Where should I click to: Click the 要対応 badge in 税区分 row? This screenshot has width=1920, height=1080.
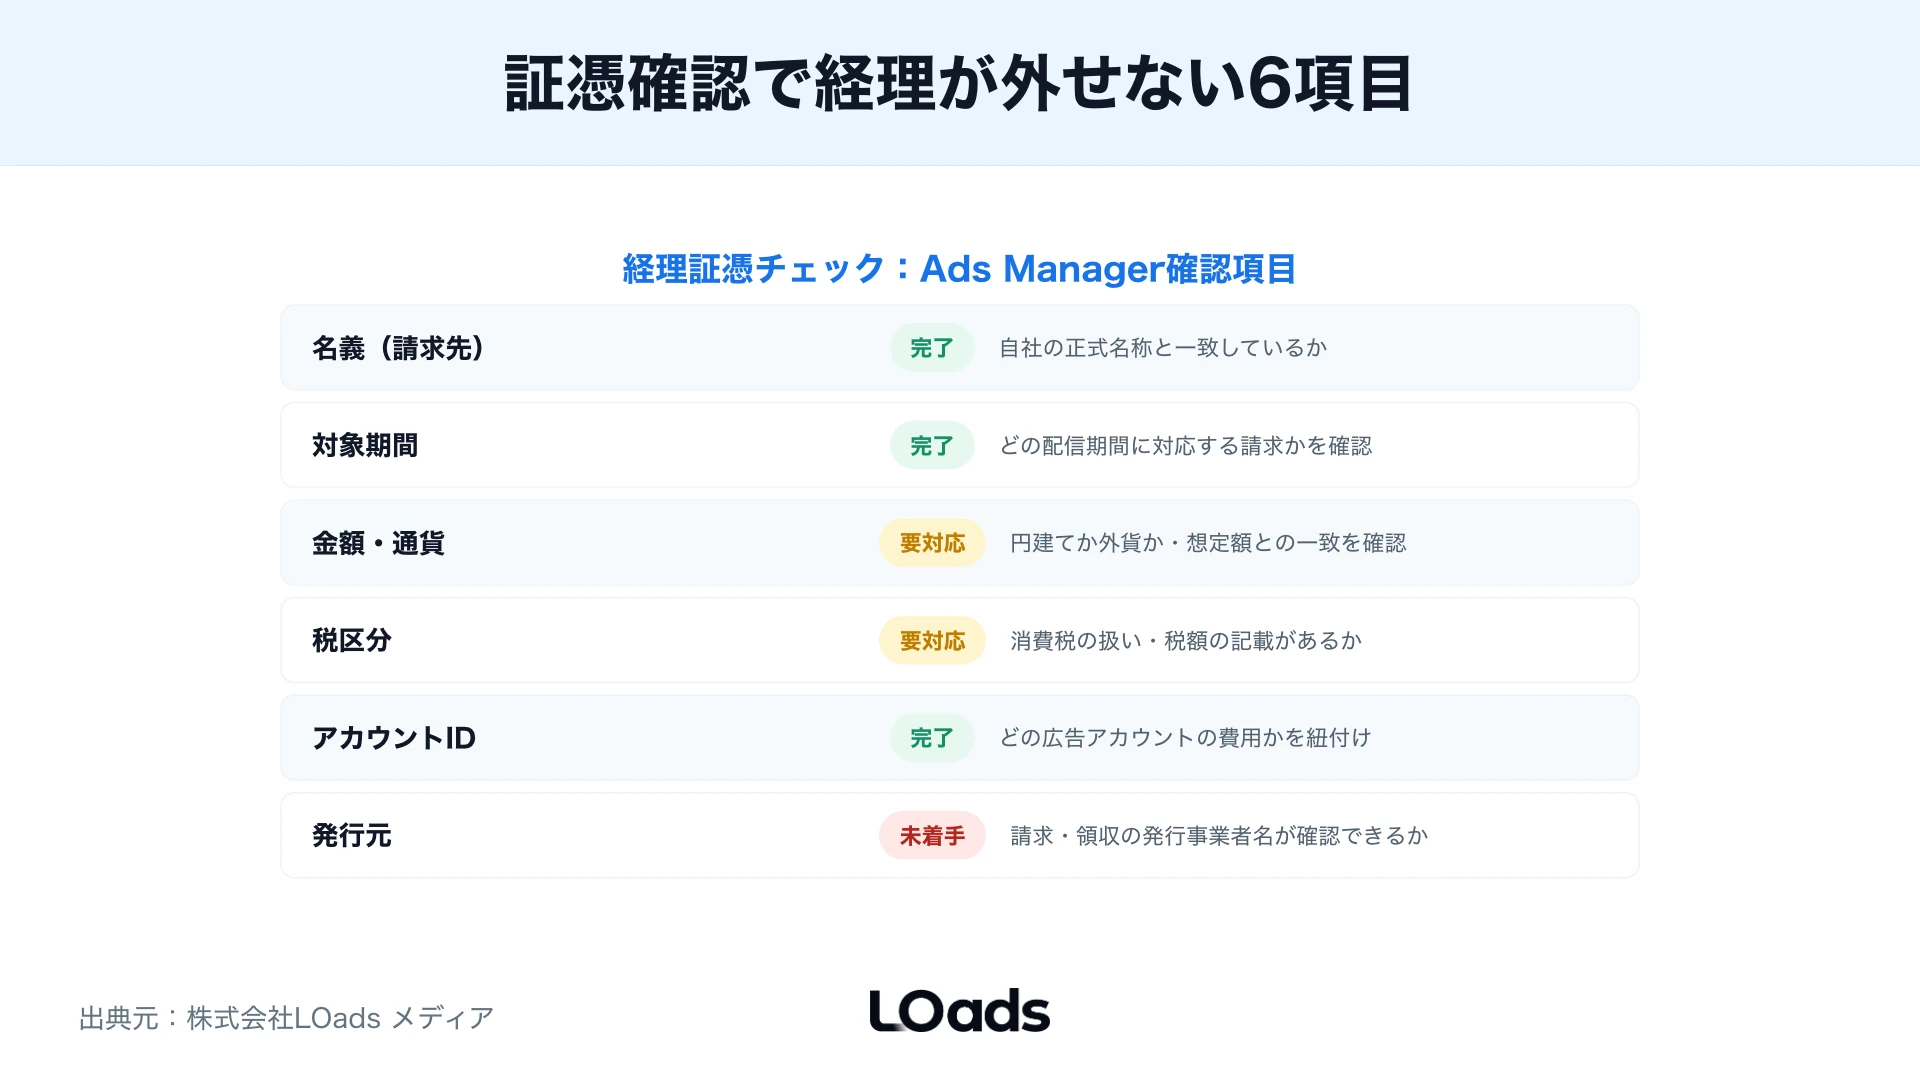click(932, 640)
